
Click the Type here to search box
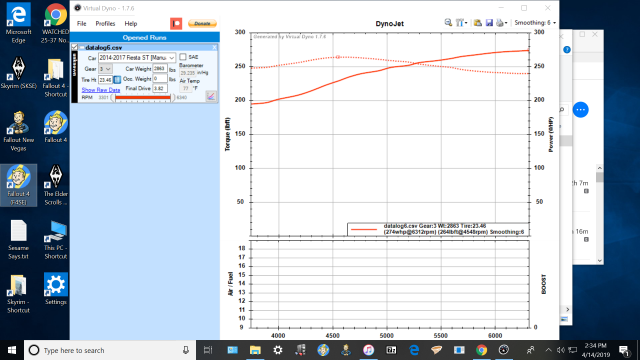pyautogui.click(x=110, y=350)
